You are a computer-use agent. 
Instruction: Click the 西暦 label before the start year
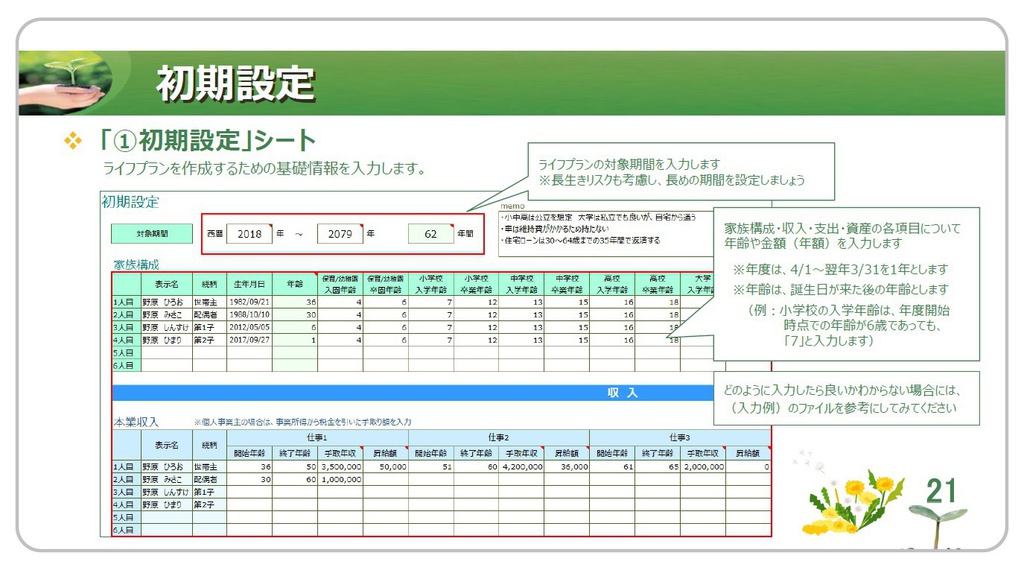click(x=215, y=233)
